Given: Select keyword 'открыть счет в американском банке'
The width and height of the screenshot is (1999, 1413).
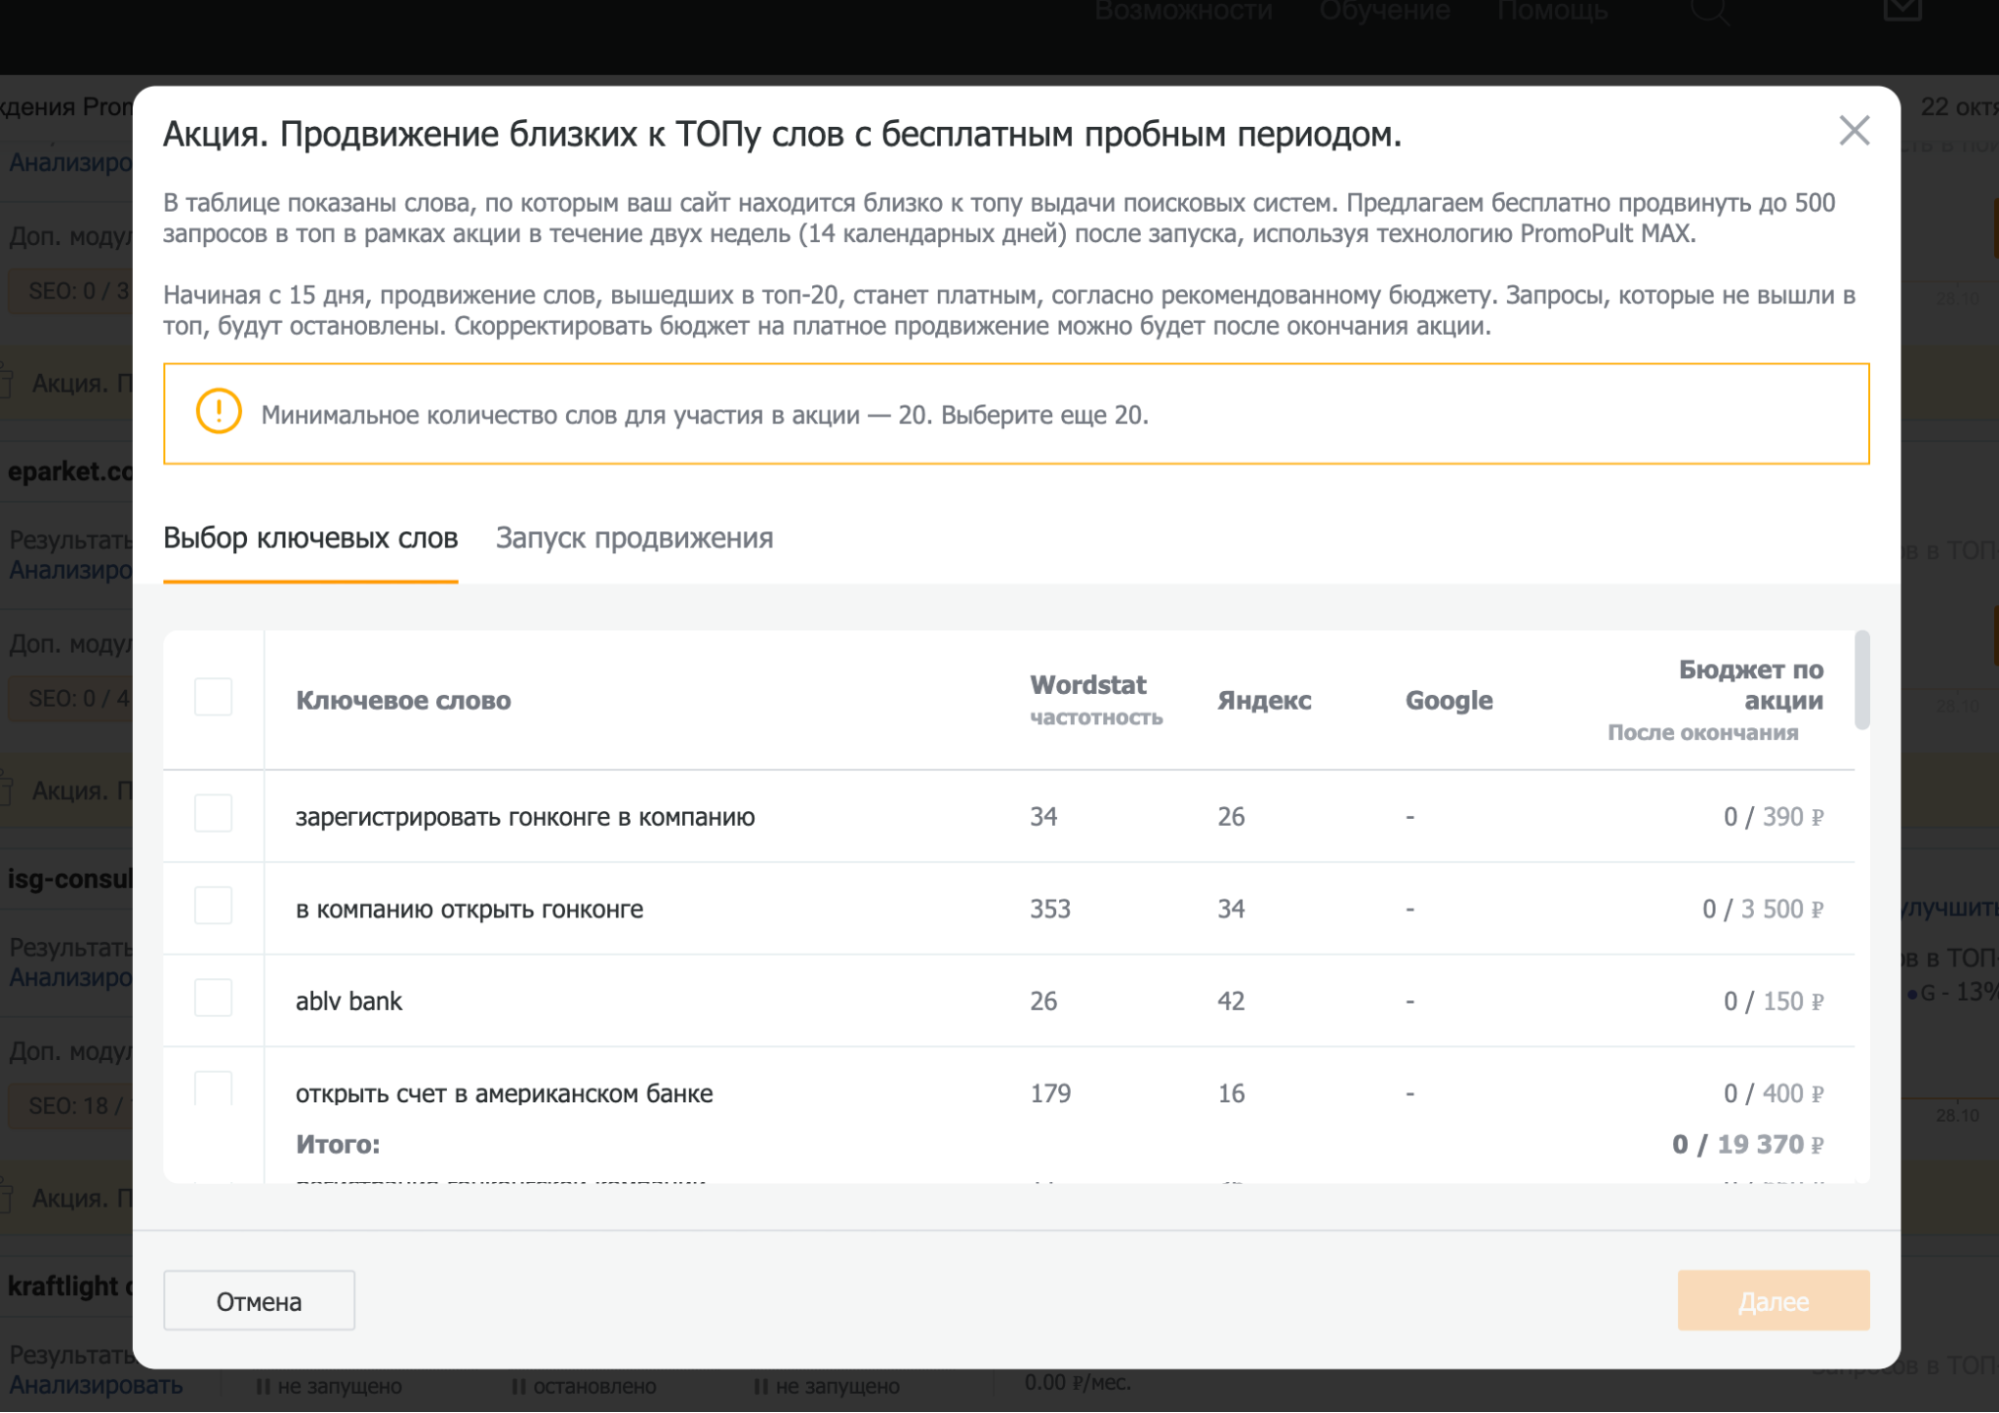Looking at the screenshot, I should click(x=504, y=1093).
